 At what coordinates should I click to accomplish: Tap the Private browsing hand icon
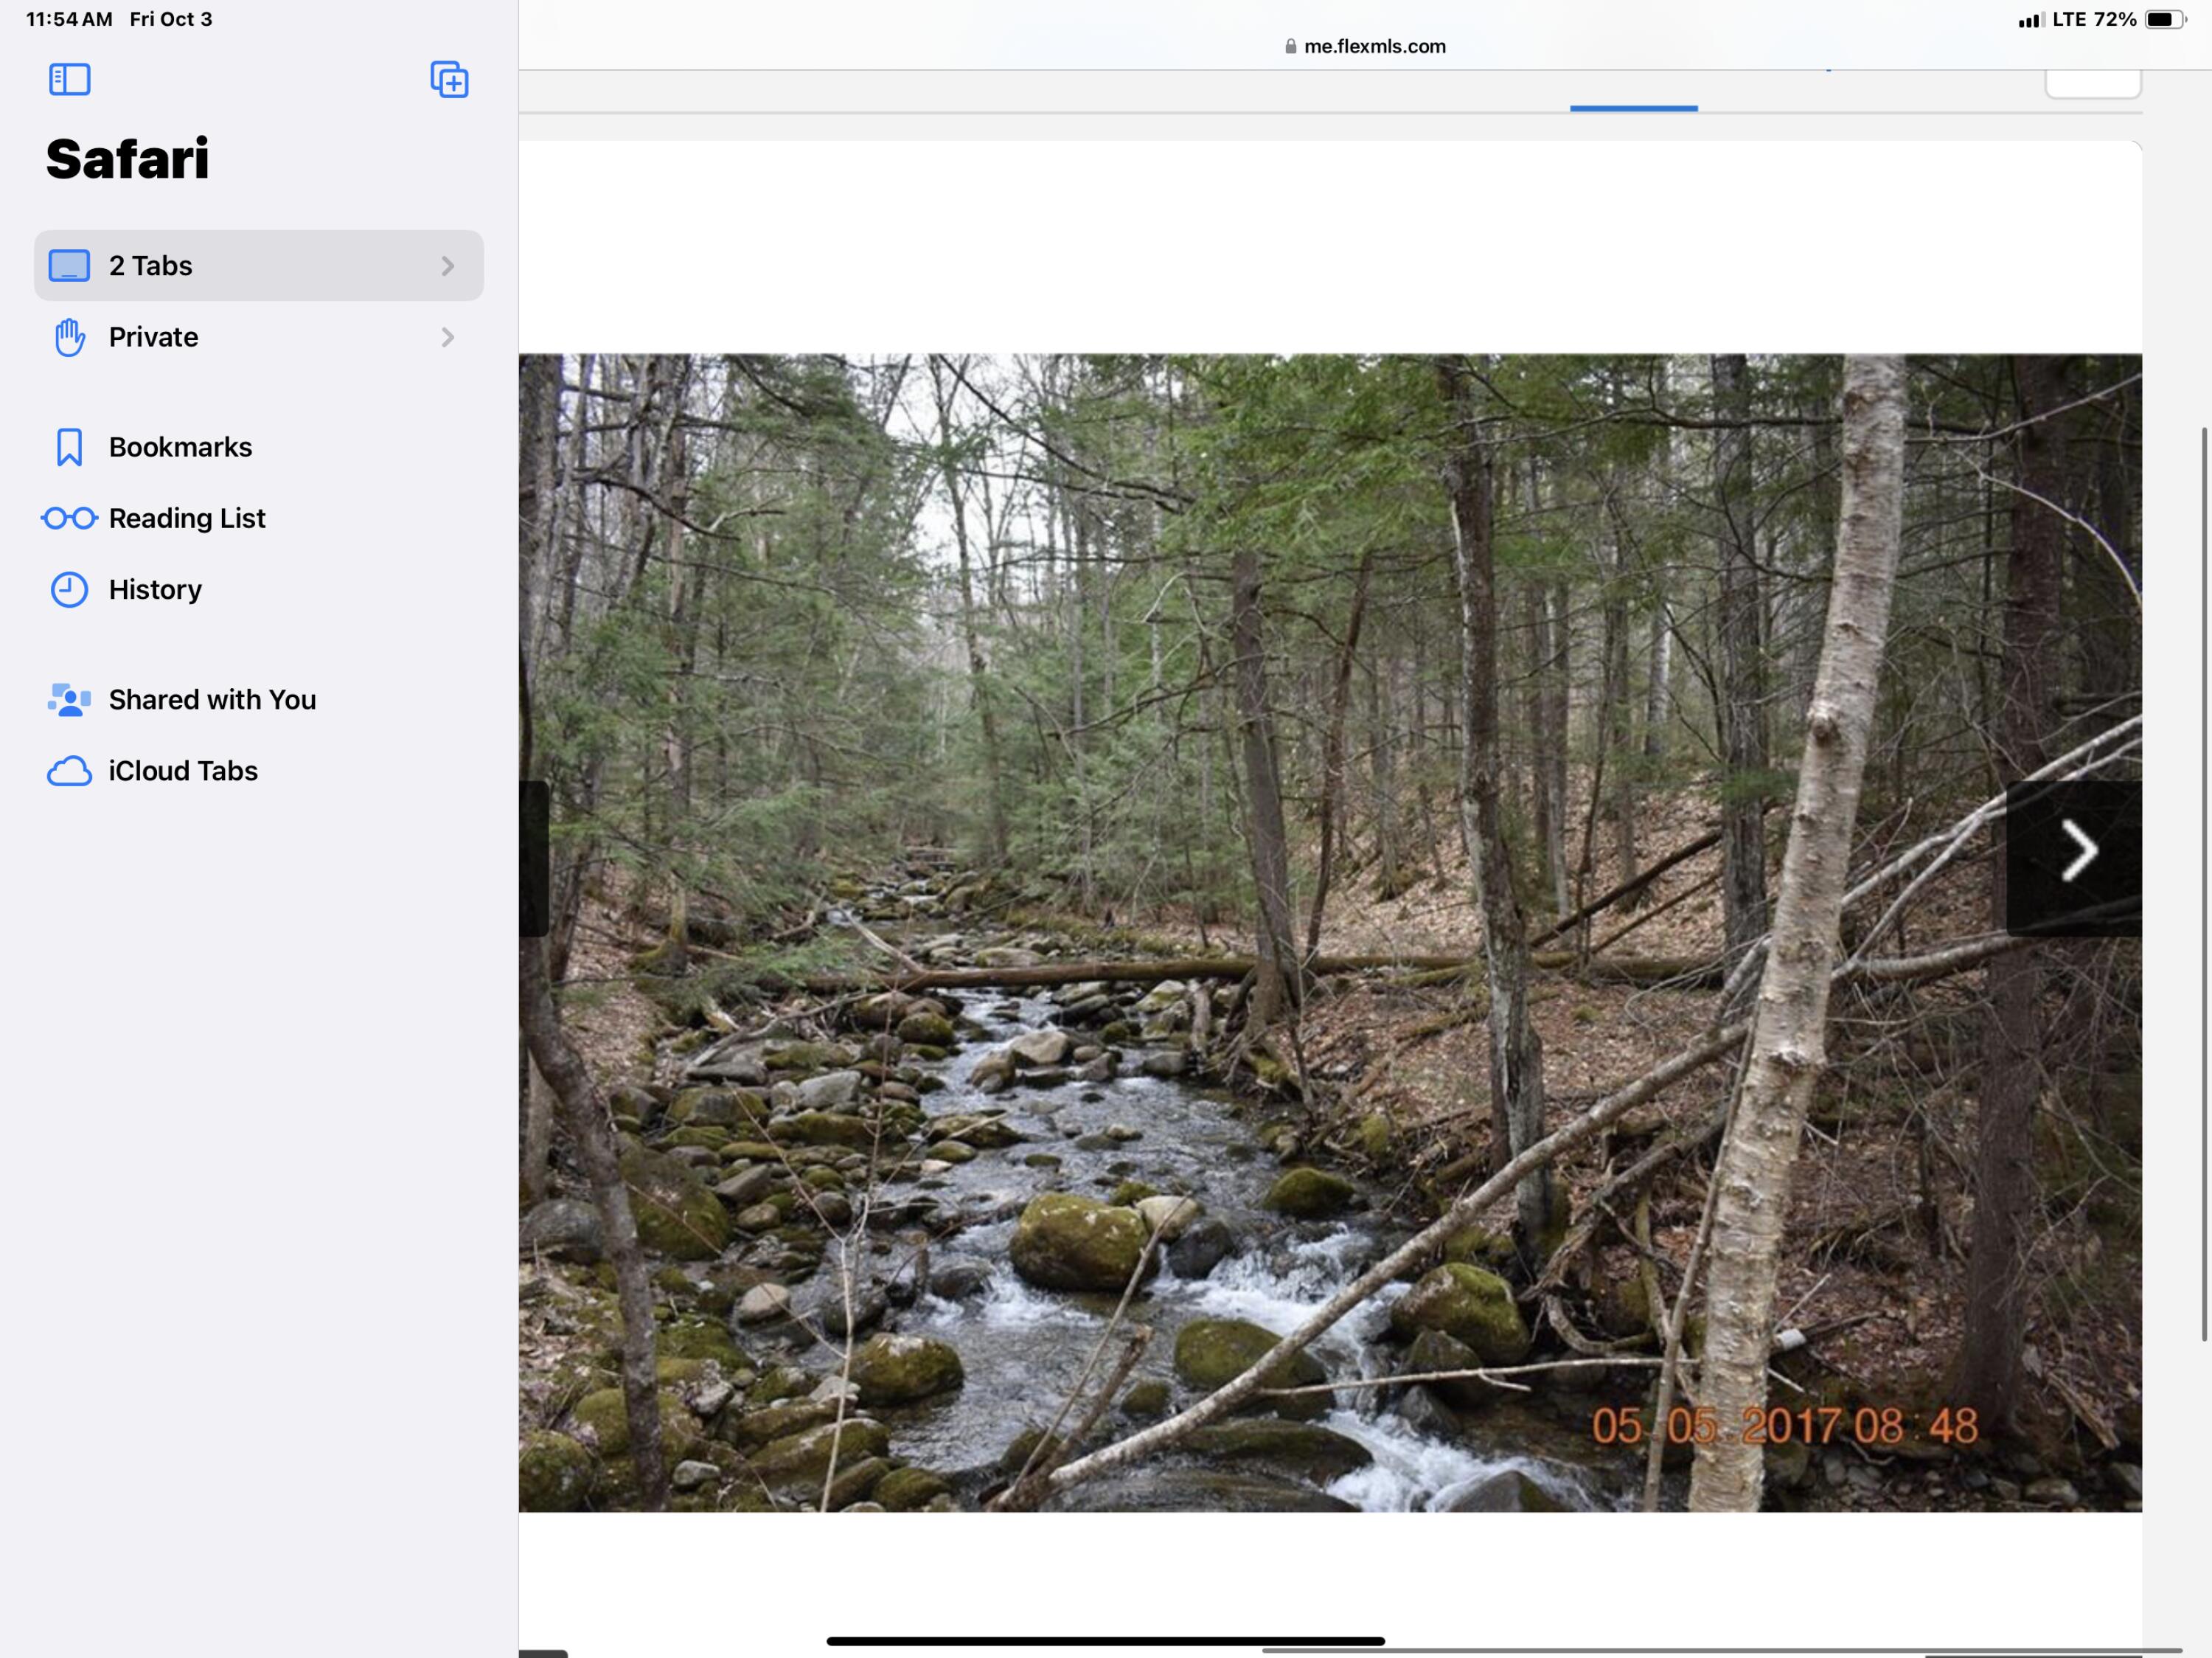click(x=69, y=337)
